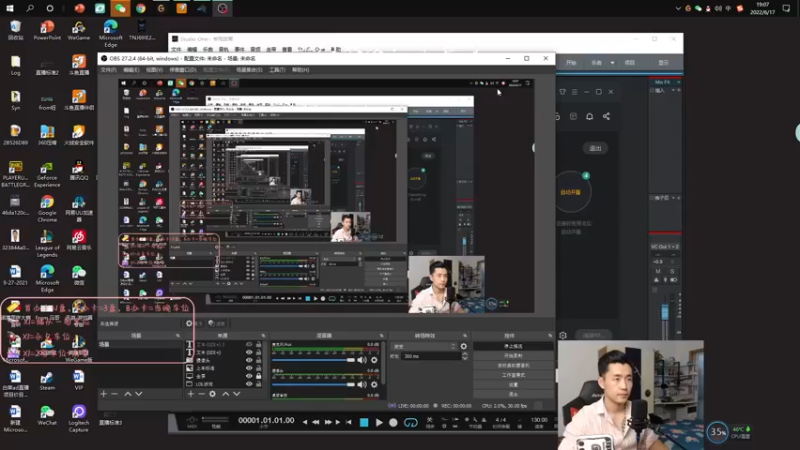Click the notification bell icon in side panel
Image resolution: width=800 pixels, height=450 pixels.
click(x=589, y=116)
